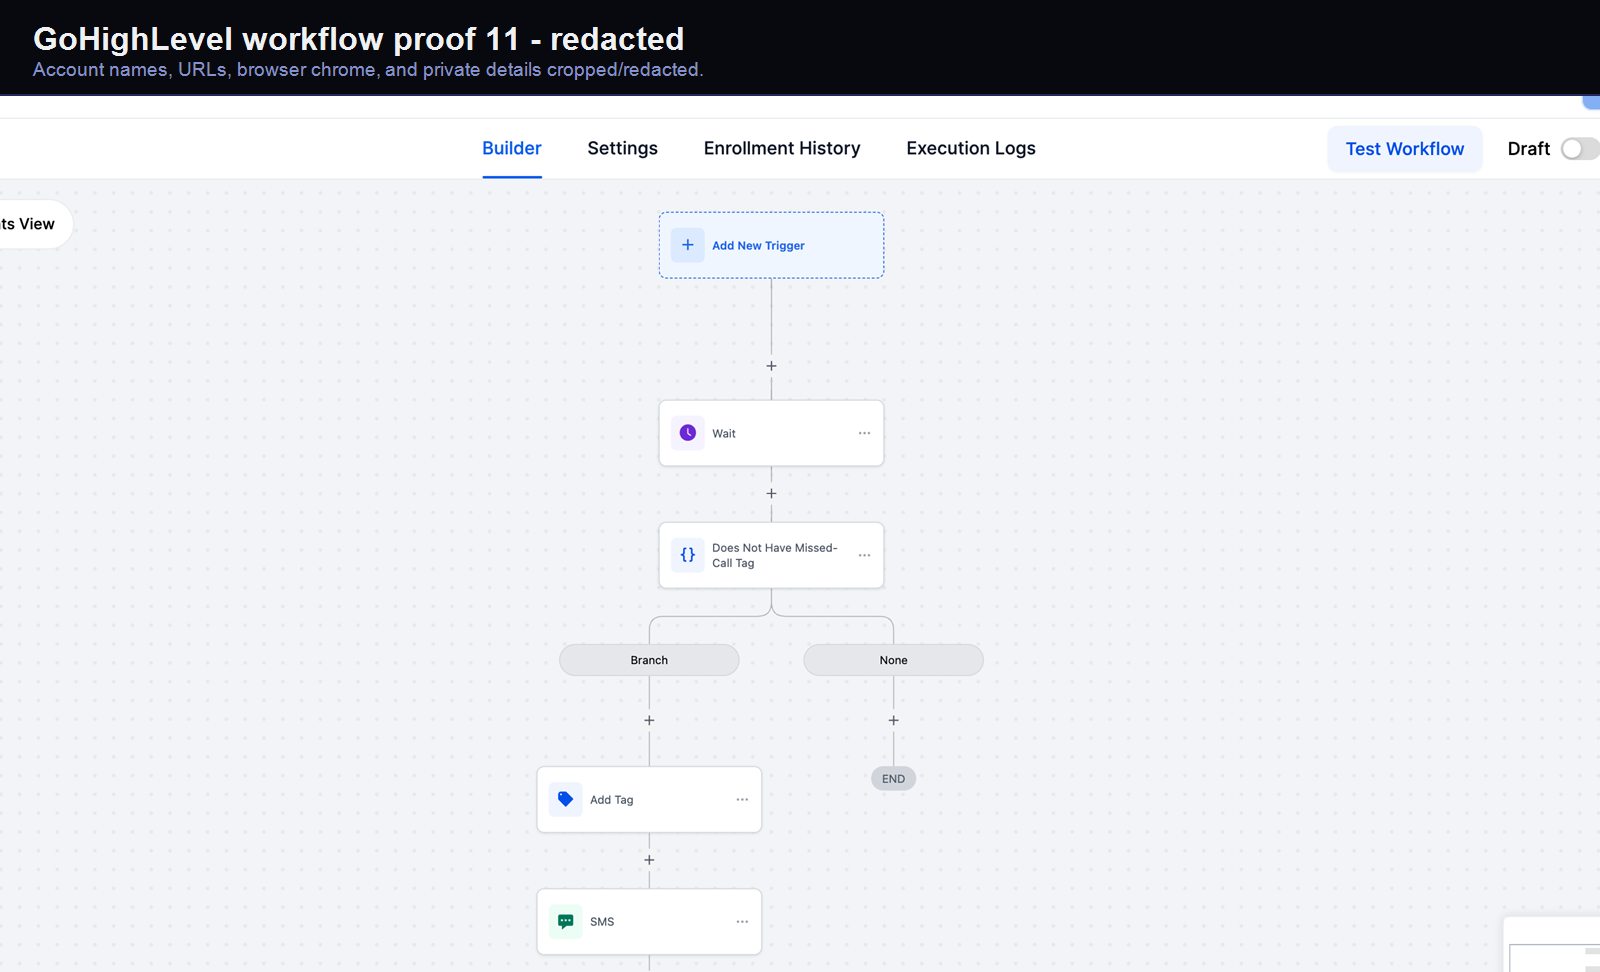Screen dimensions: 1600x972
Task: Click the Wait step clock icon
Action: click(687, 433)
